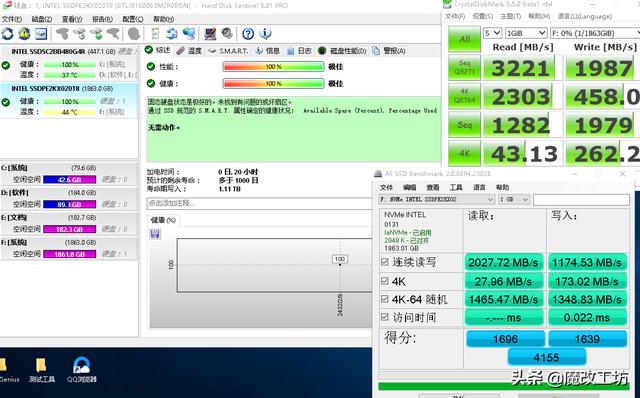
Task: Click the 健康 100% gradient bar in overview
Action: 273,83
